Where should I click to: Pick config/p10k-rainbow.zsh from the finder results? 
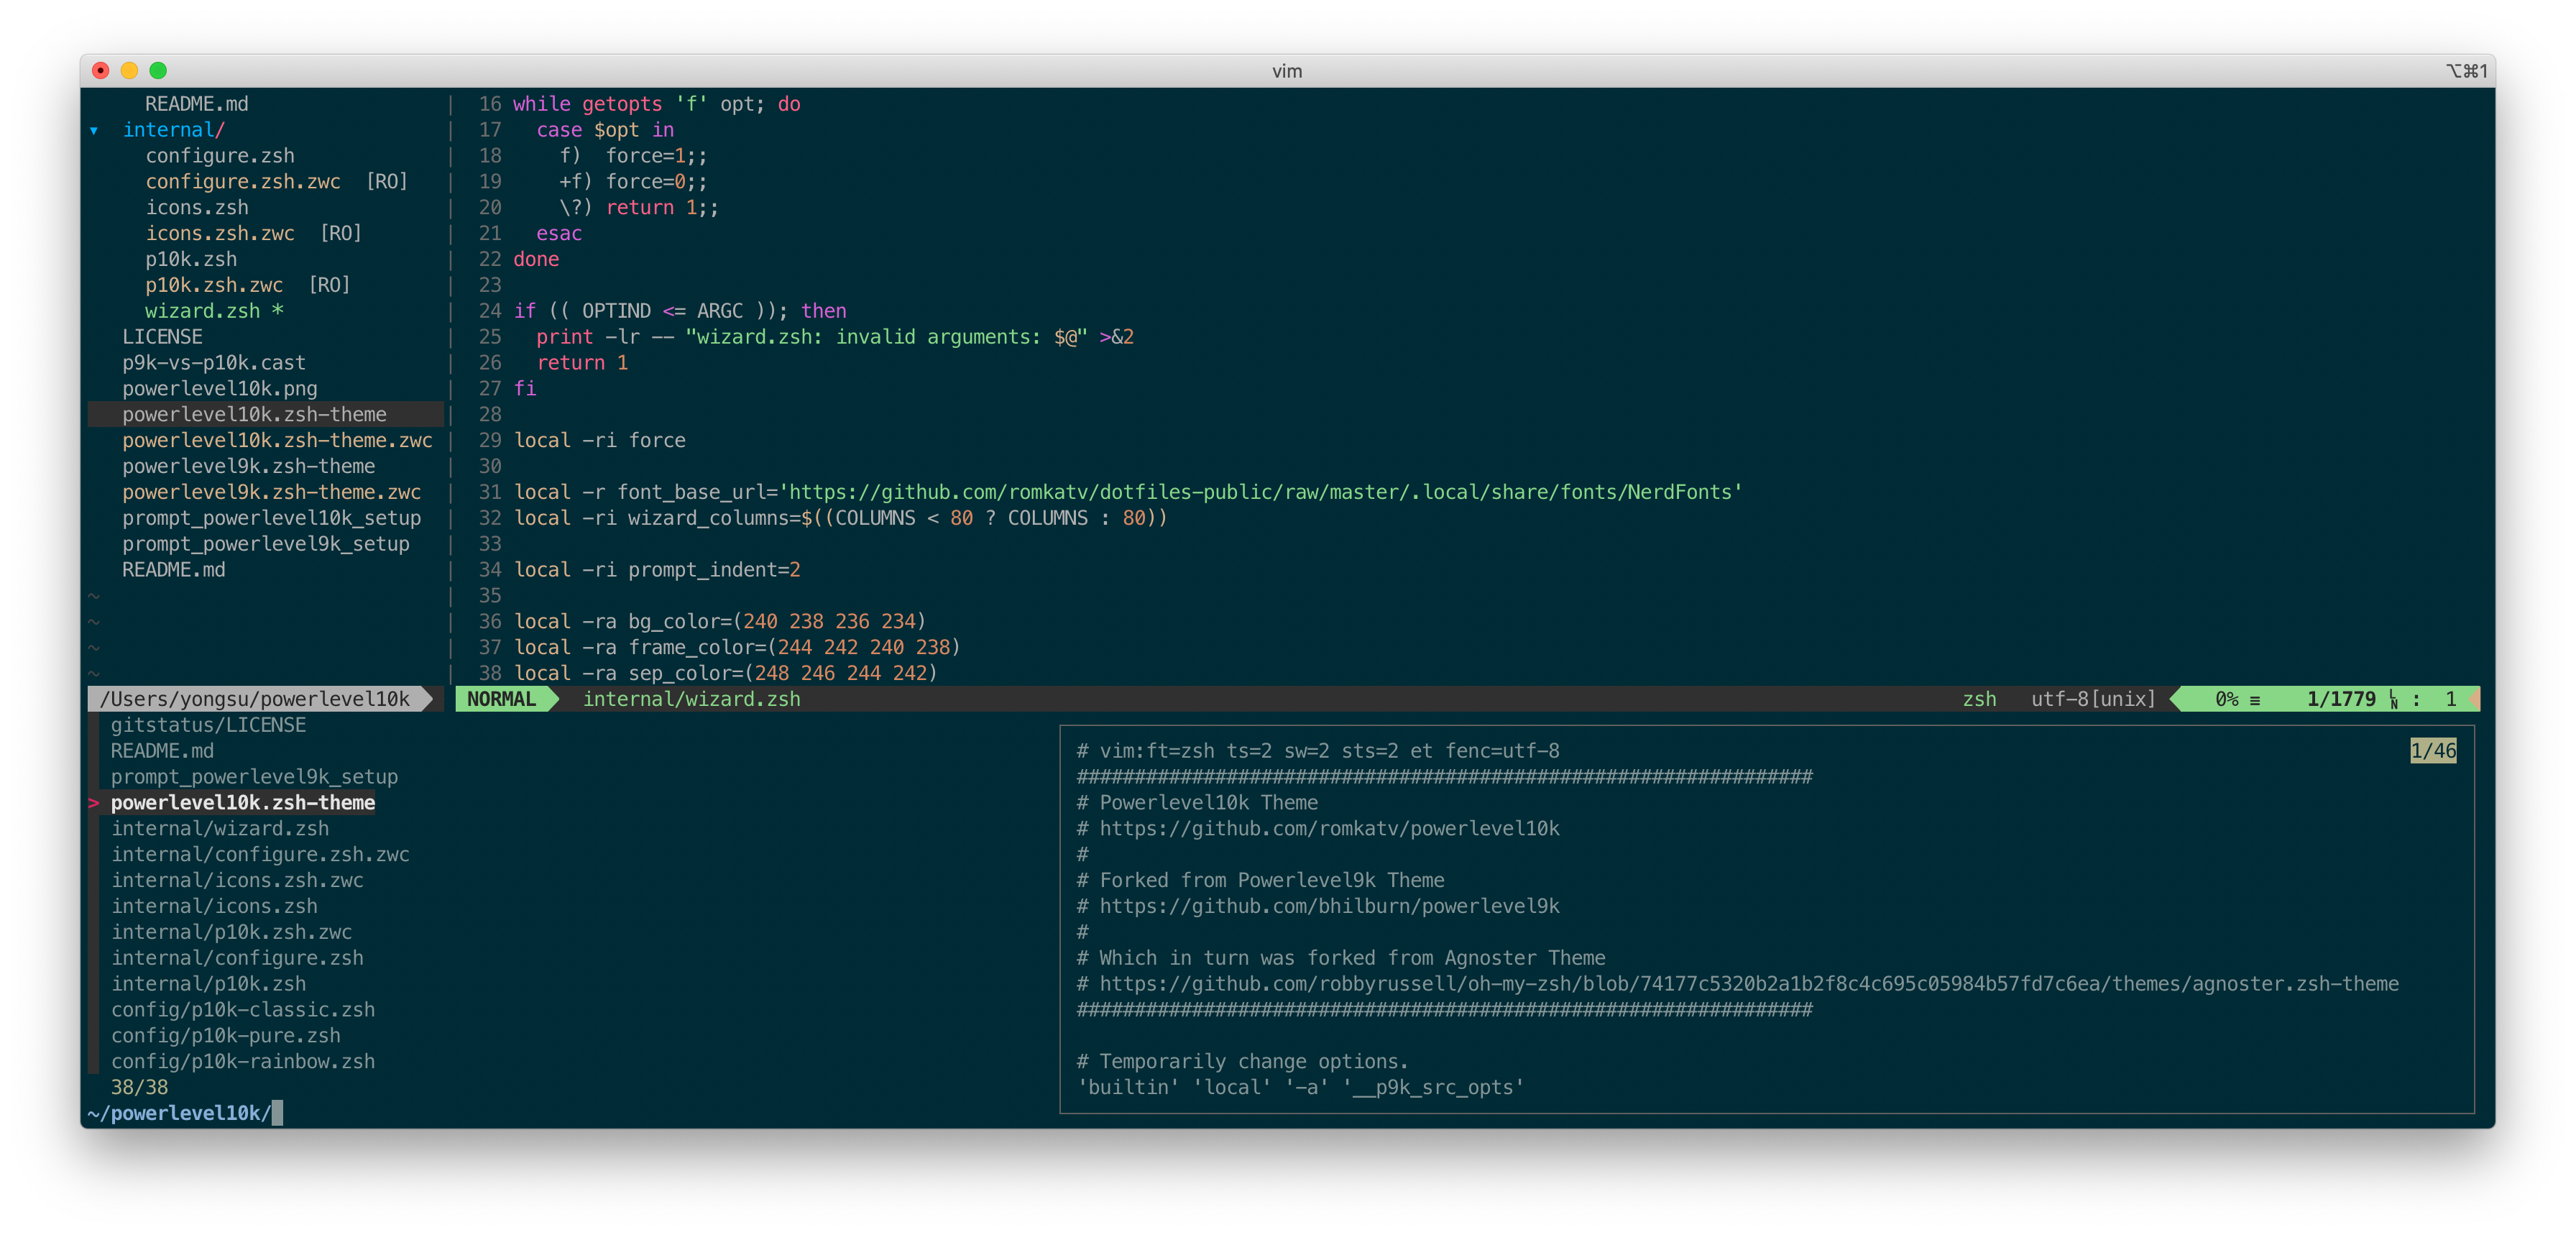[x=243, y=1061]
